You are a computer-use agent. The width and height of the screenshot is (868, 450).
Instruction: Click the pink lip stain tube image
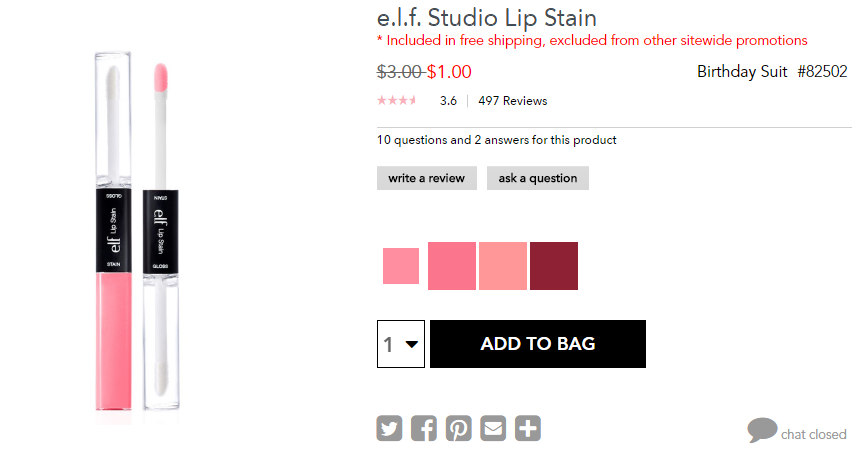coord(113,231)
